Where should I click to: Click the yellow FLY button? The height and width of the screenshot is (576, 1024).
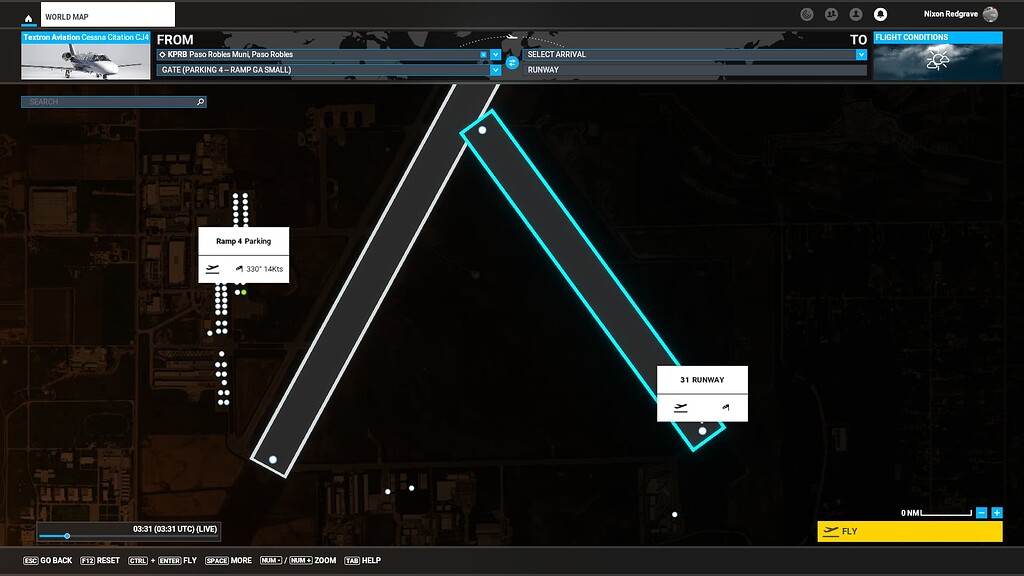908,532
